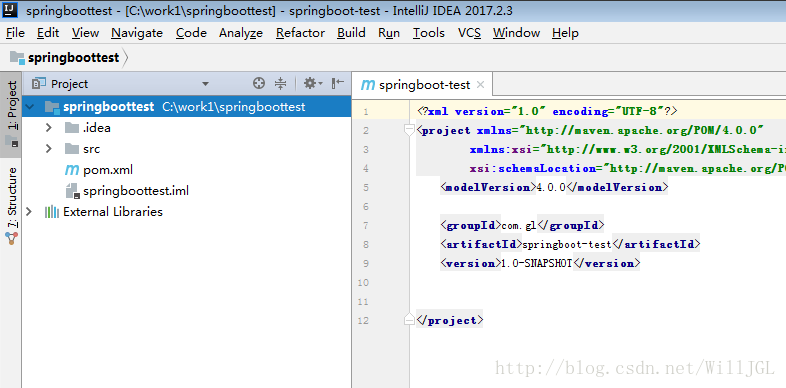Close the springboot-test editor tab
This screenshot has height=388, width=786.
pos(480,85)
